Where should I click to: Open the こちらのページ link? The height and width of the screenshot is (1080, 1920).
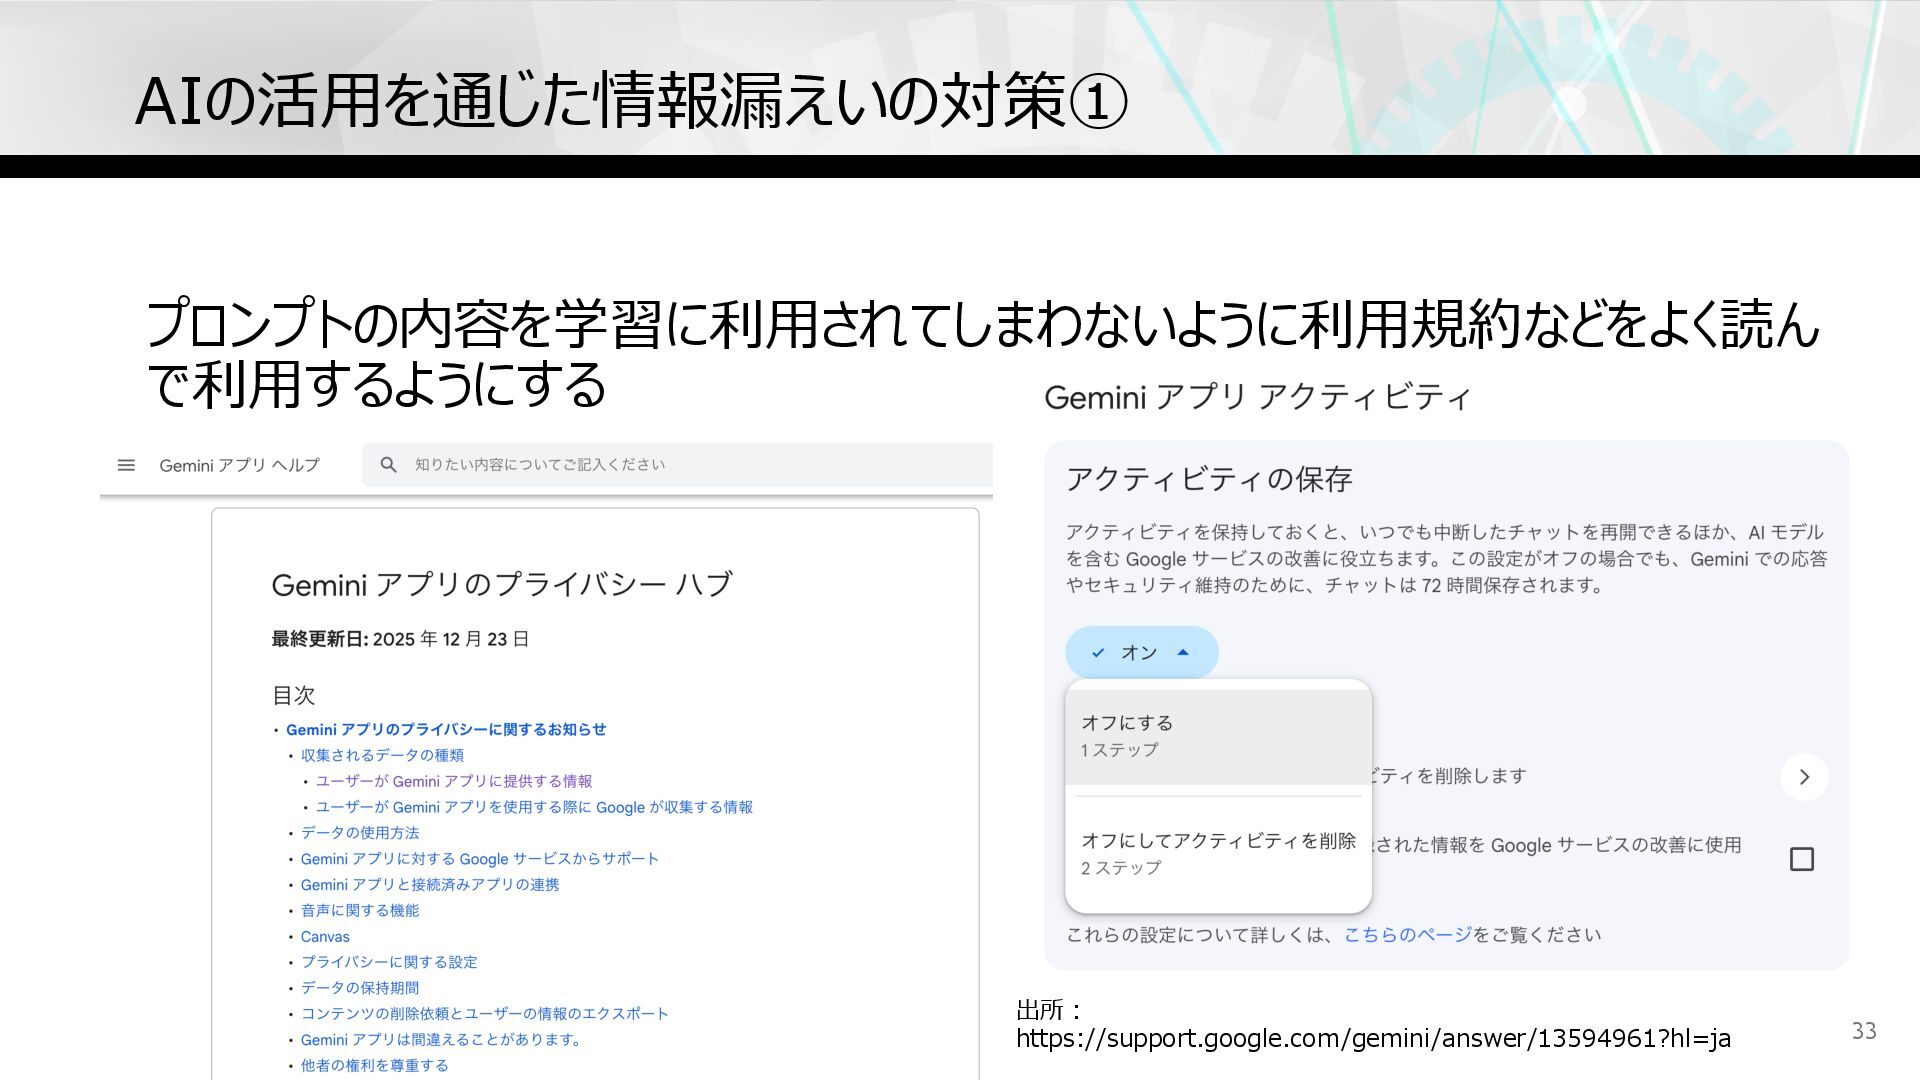(1407, 935)
